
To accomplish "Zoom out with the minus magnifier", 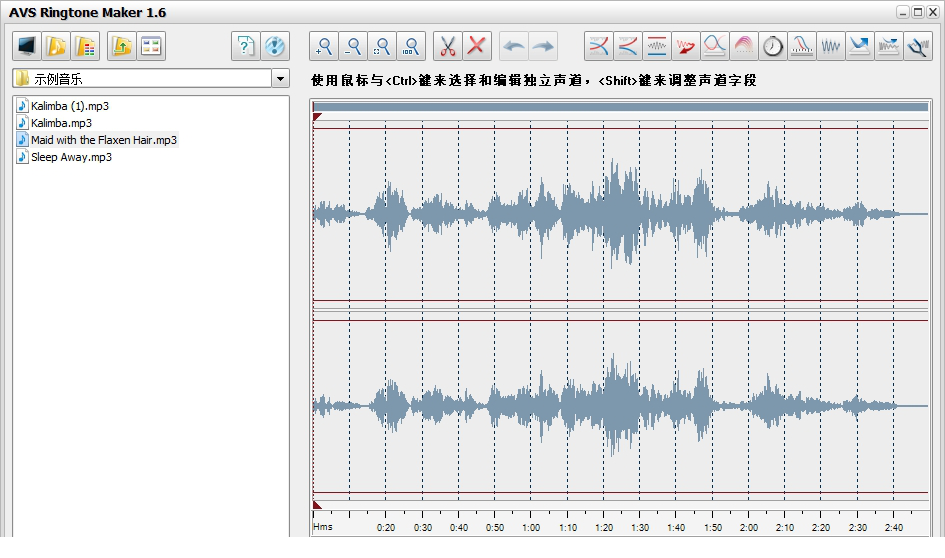I will (353, 46).
